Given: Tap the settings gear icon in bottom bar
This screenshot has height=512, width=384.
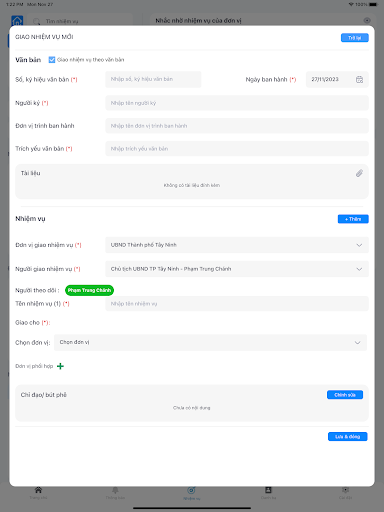Looking at the screenshot, I should click(x=345, y=490).
